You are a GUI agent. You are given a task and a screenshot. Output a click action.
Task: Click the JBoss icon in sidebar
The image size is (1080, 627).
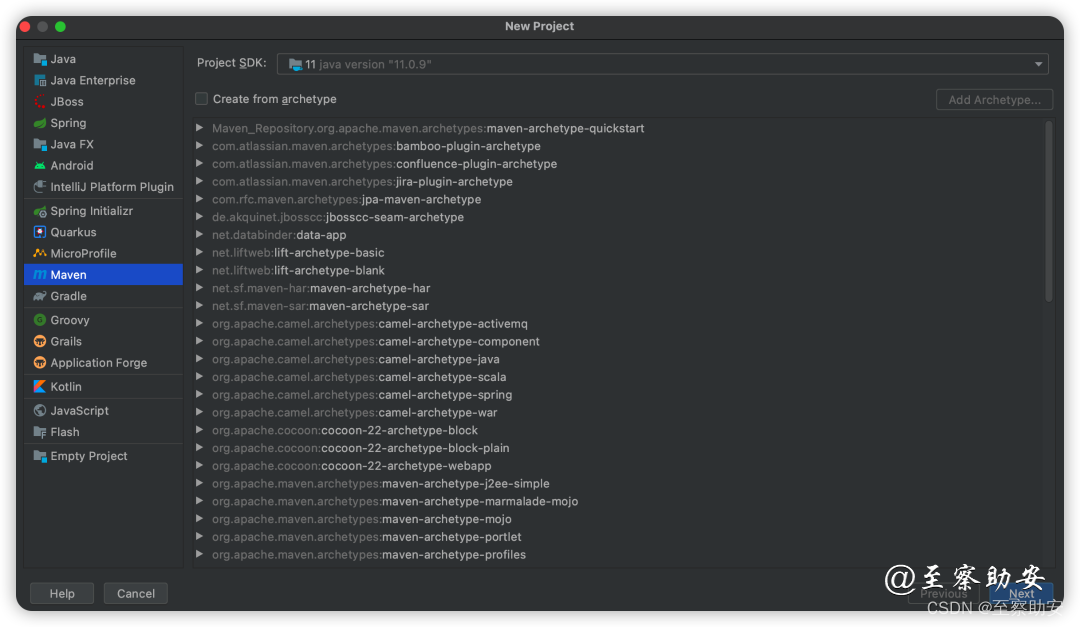(40, 102)
